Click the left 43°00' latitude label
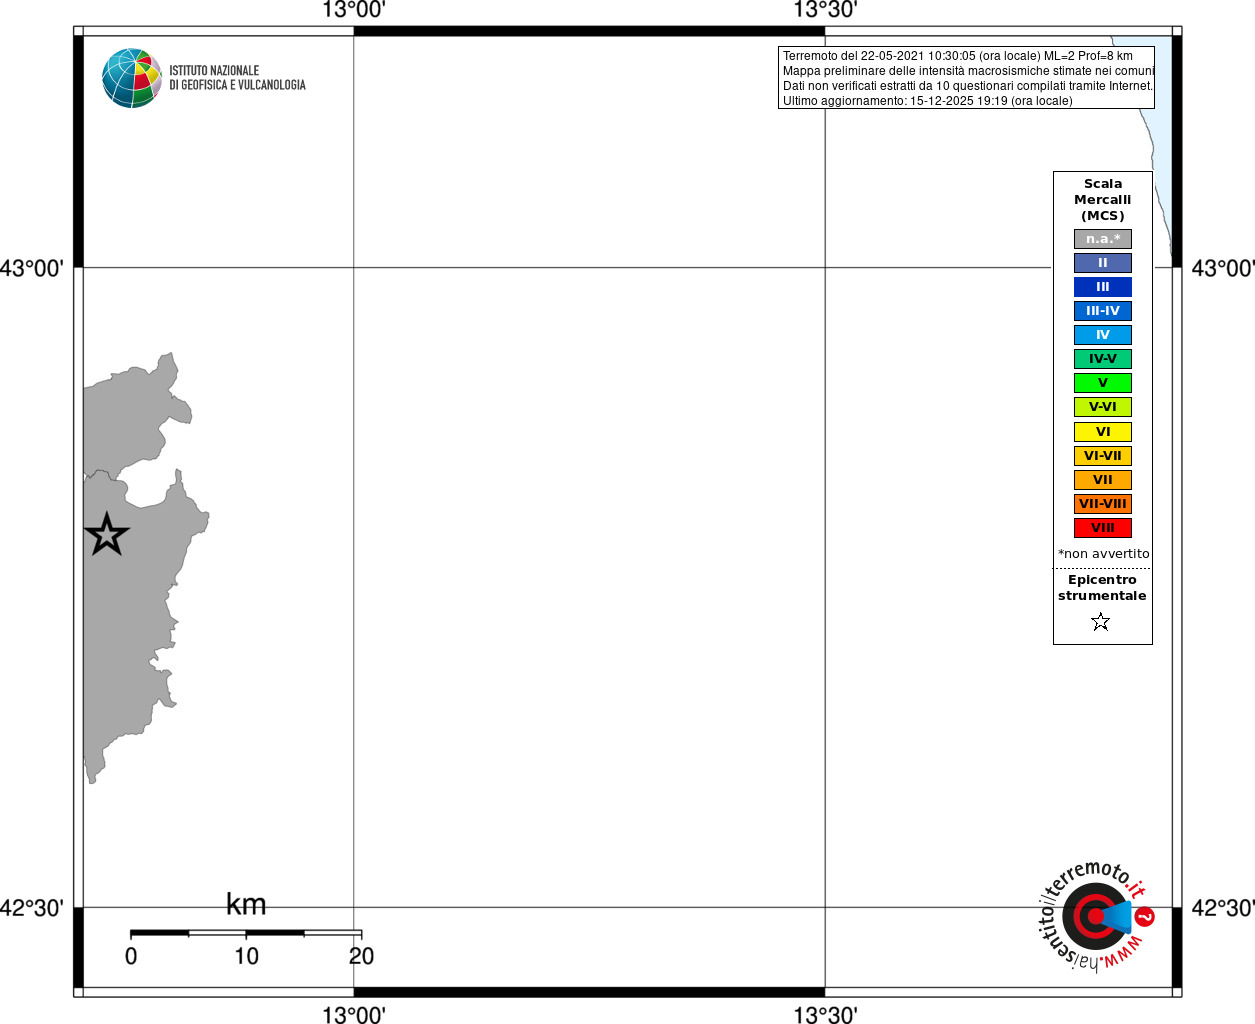This screenshot has height=1024, width=1255. tap(32, 268)
